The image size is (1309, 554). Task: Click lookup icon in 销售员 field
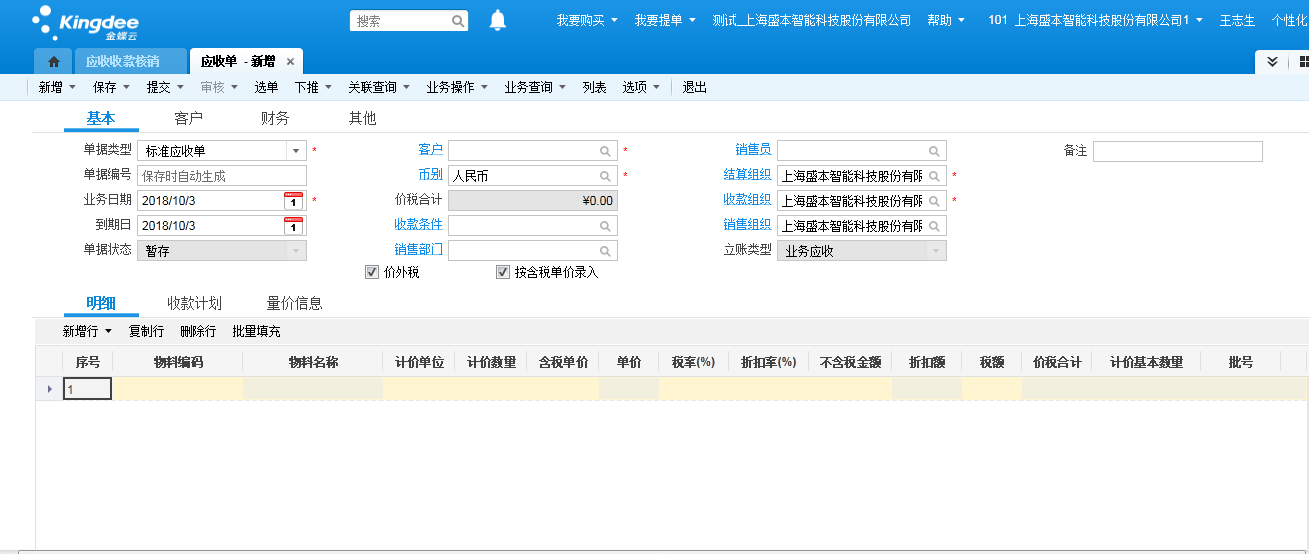[x=934, y=151]
